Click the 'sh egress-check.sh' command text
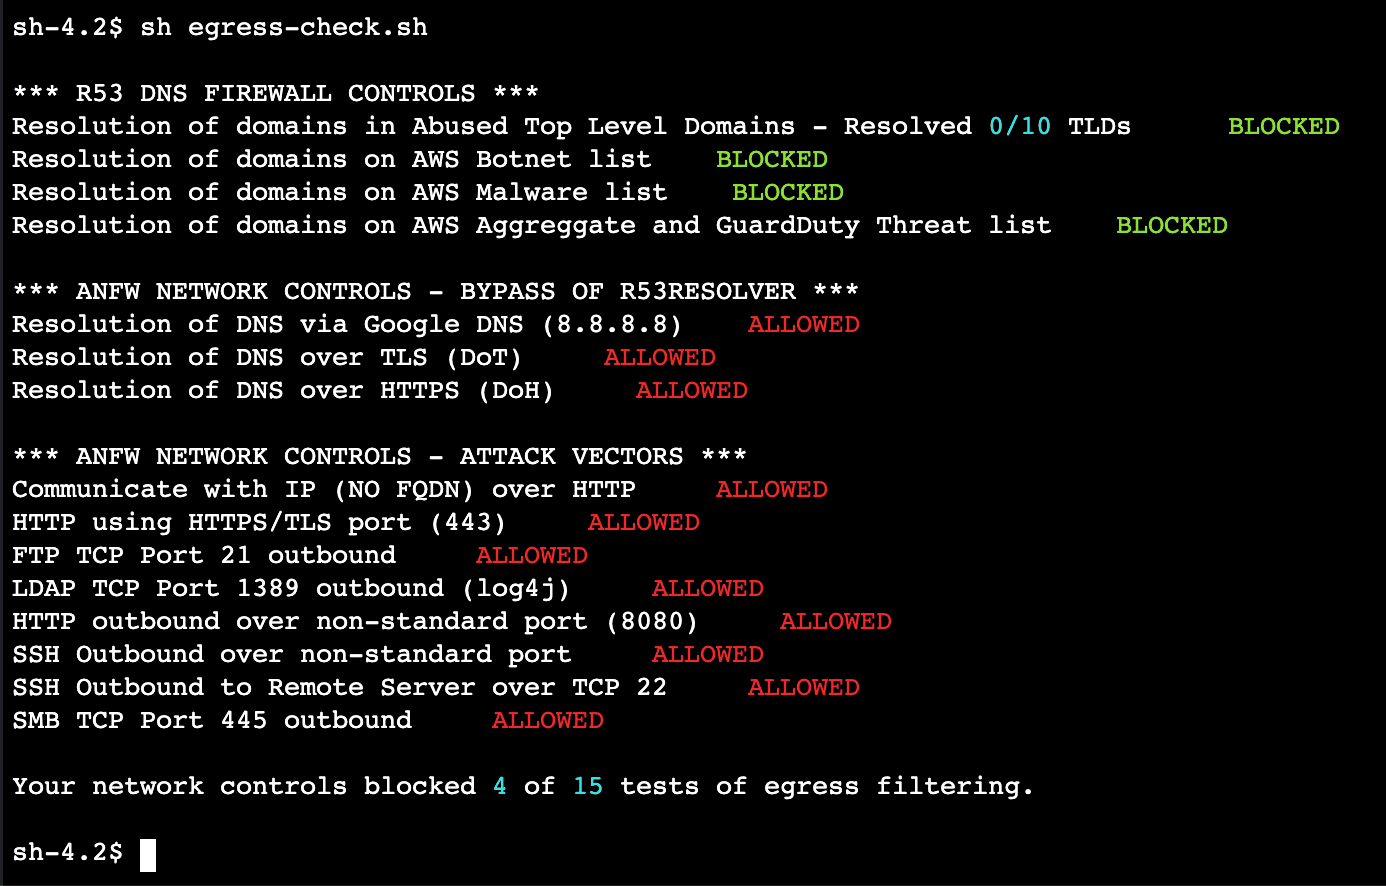 click(284, 28)
